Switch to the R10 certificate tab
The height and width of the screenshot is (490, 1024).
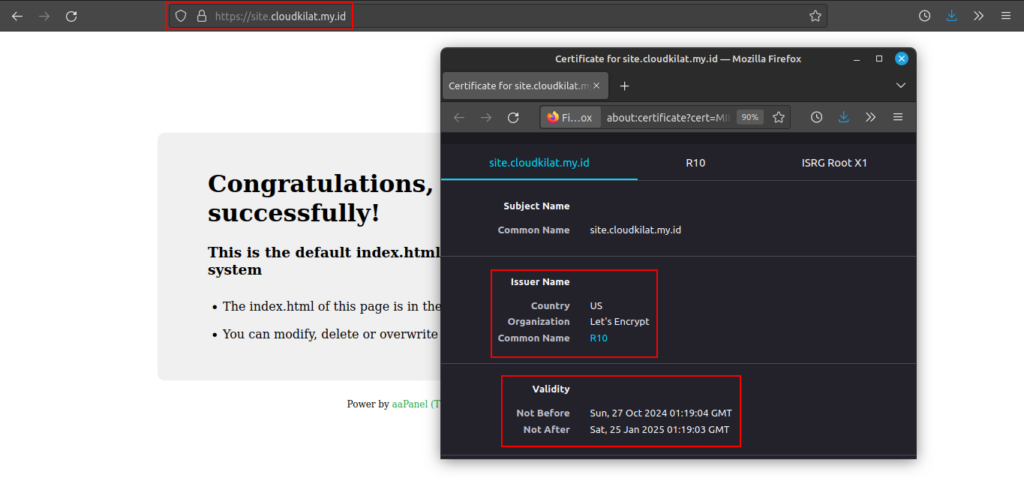pyautogui.click(x=696, y=162)
